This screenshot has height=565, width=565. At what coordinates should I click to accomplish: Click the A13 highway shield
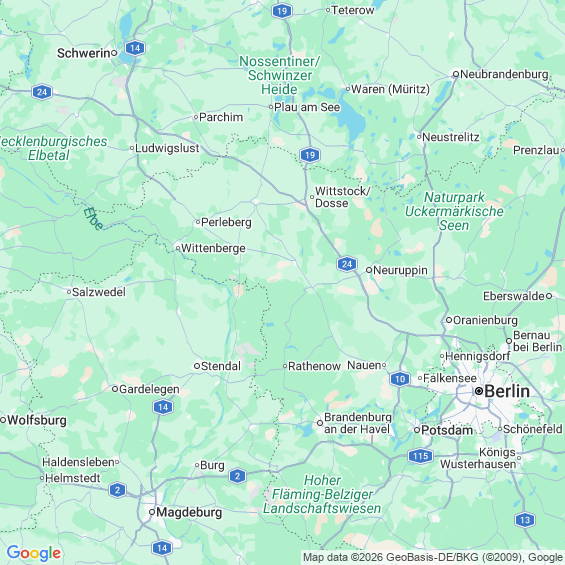point(525,520)
